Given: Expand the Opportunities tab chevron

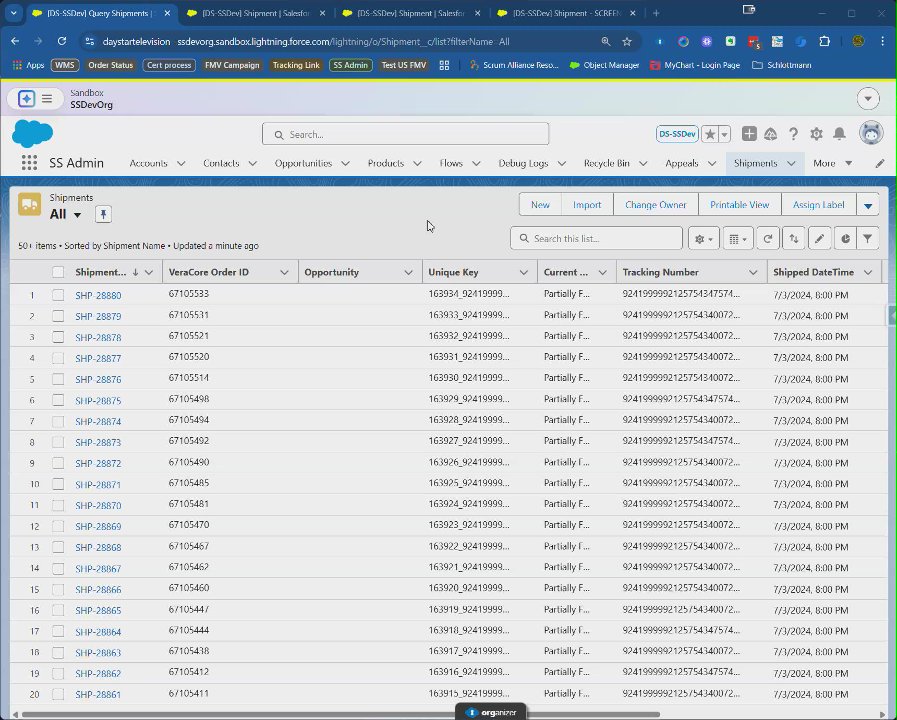Looking at the screenshot, I should (x=346, y=164).
